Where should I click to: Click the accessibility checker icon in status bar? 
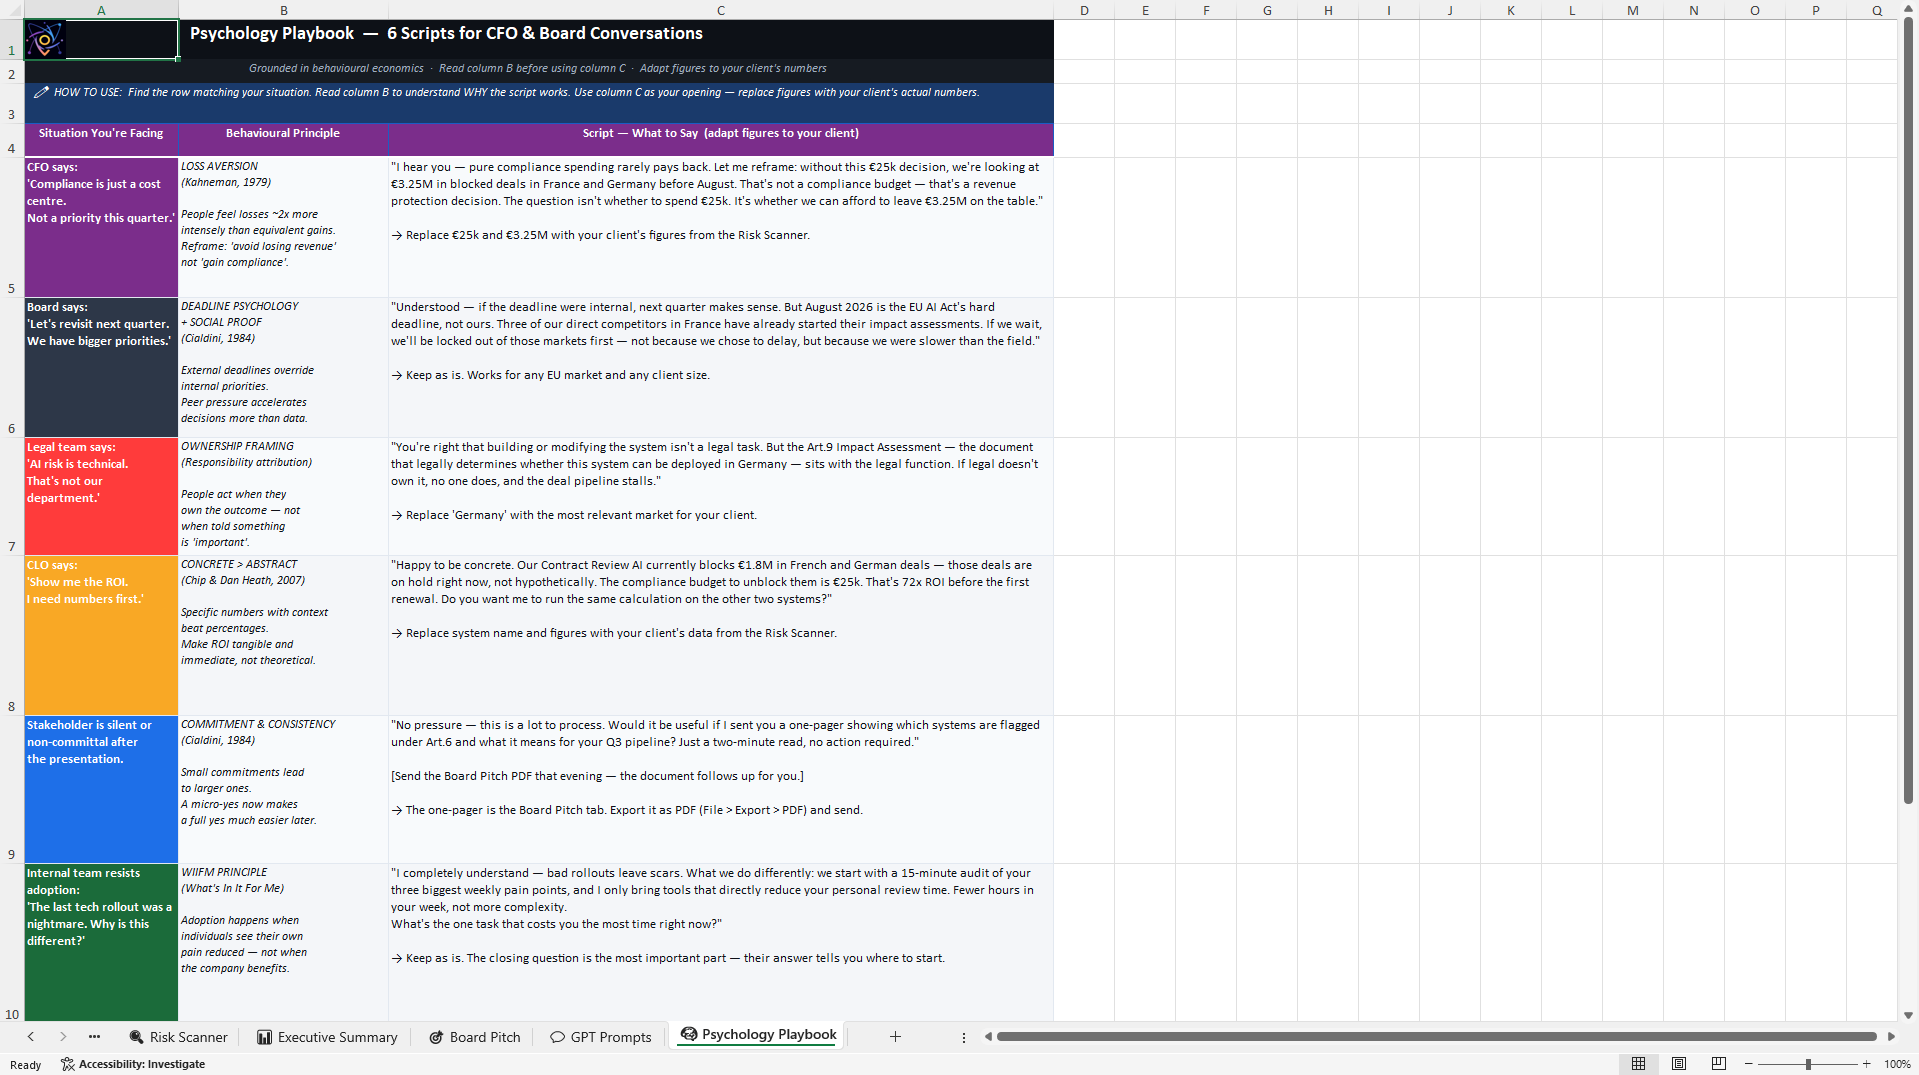tap(67, 1064)
